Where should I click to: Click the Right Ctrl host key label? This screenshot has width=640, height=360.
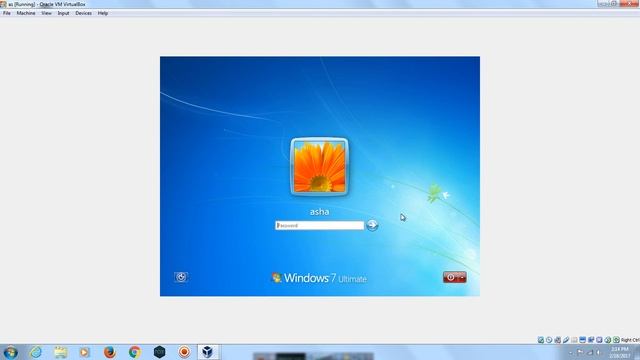click(631, 340)
